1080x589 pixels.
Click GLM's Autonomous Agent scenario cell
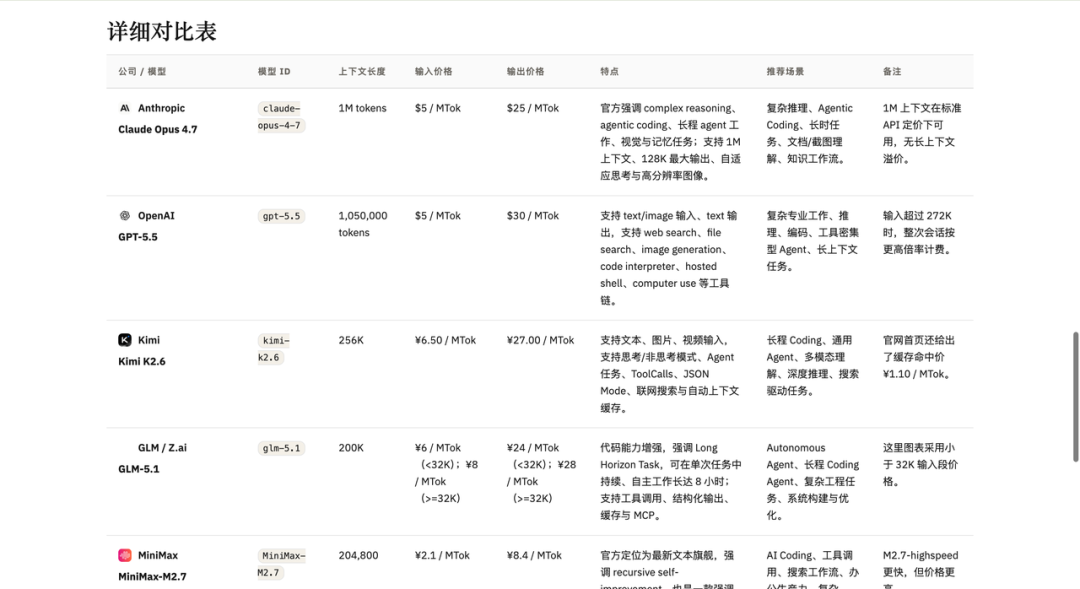(813, 482)
